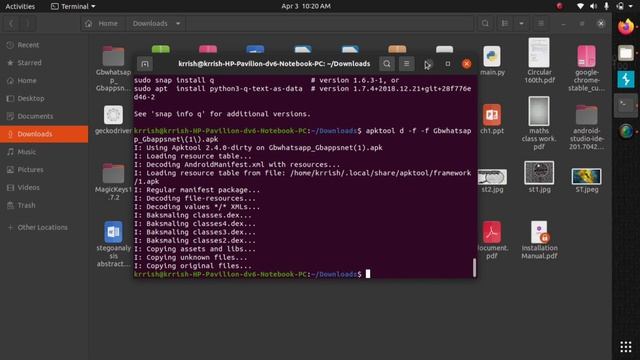Select Circular 160th.pdf file
Screen dimensions: 640x360
tap(539, 53)
